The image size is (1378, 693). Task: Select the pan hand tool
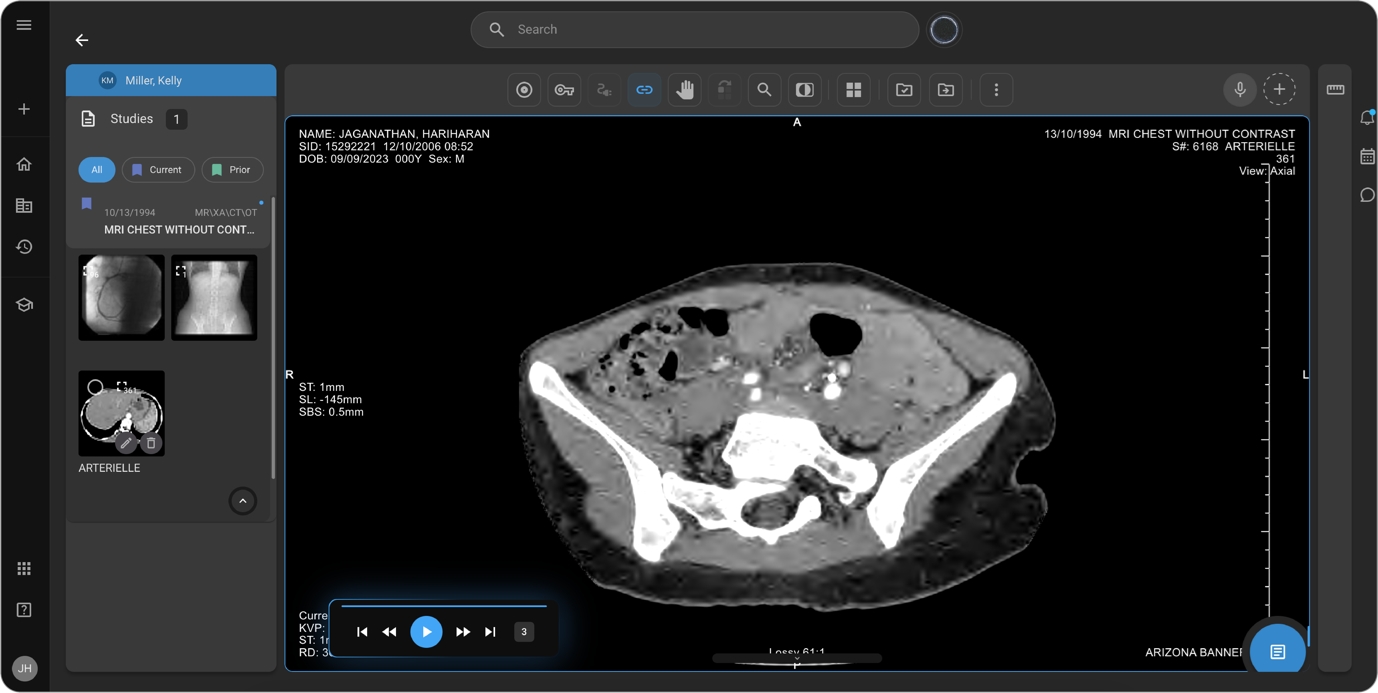(x=685, y=90)
